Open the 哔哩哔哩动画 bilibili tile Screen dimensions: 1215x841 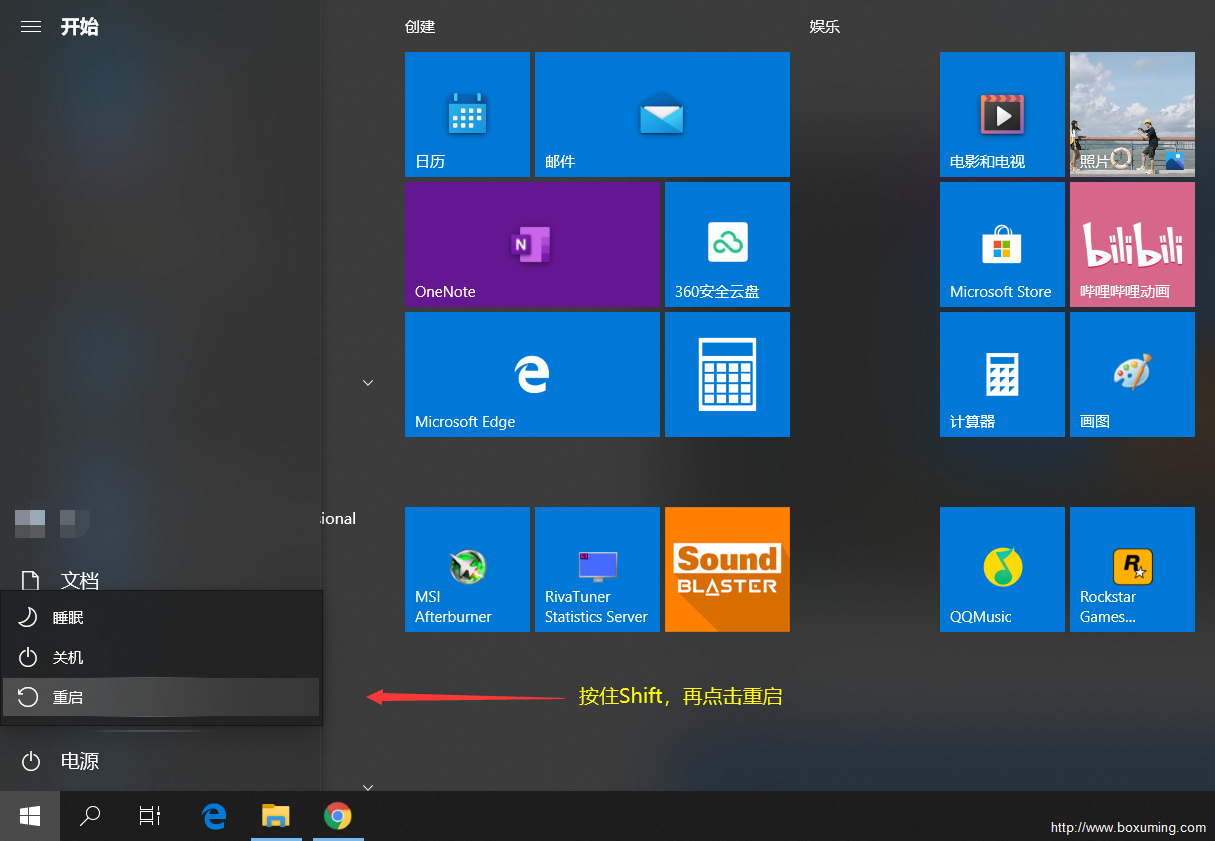click(1132, 244)
